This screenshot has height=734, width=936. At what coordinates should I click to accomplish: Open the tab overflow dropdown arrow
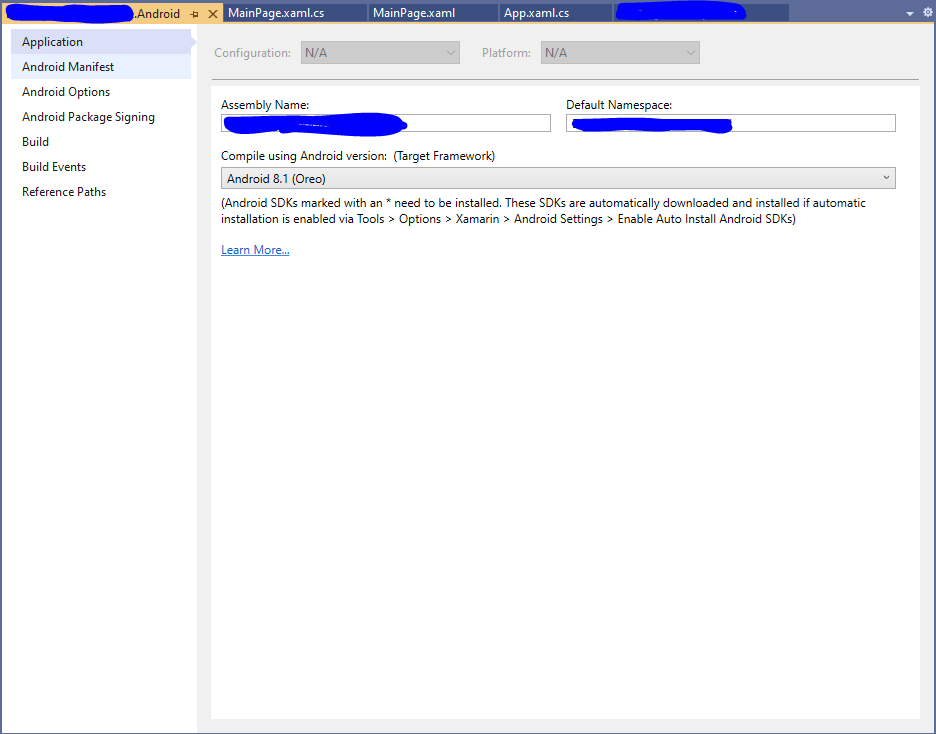point(909,13)
